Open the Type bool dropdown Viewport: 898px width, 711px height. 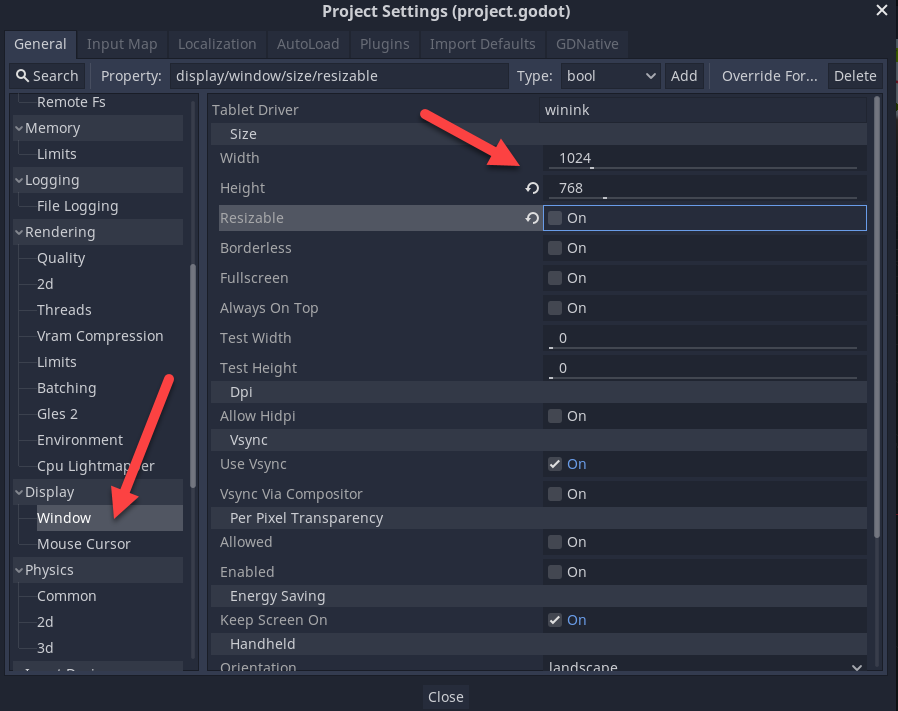coord(609,76)
